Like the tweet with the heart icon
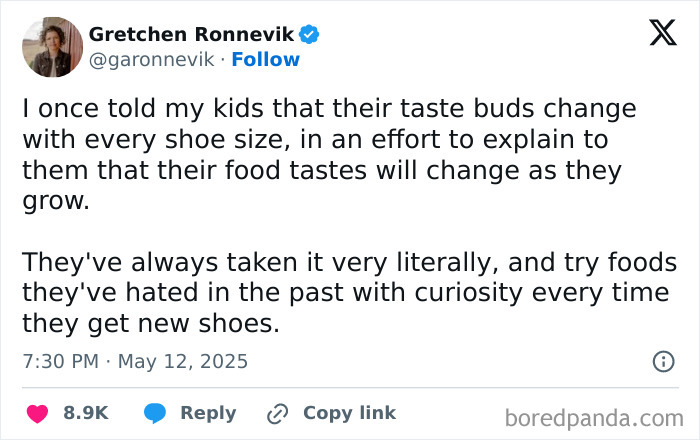The width and height of the screenshot is (700, 440). [x=37, y=413]
